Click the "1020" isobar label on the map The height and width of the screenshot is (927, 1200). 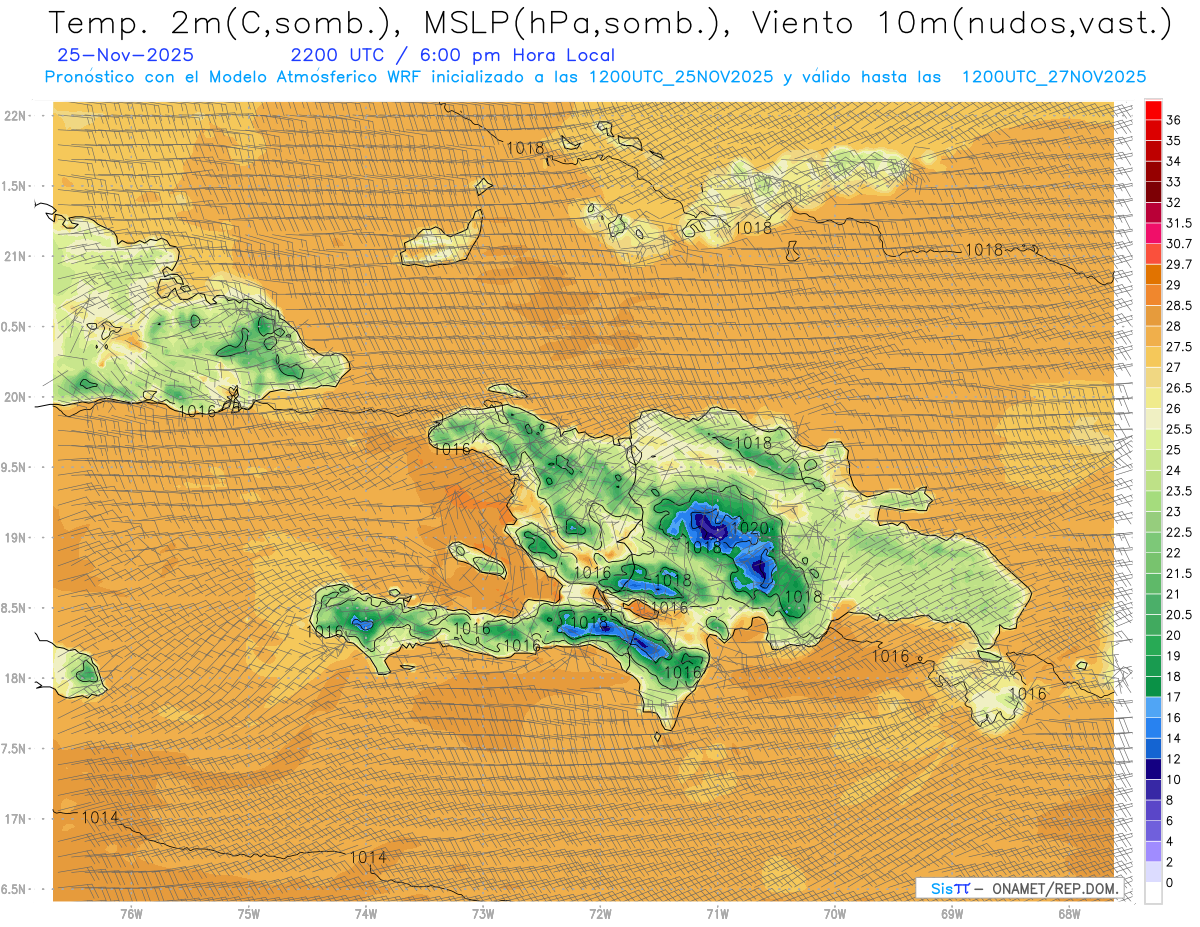click(750, 528)
